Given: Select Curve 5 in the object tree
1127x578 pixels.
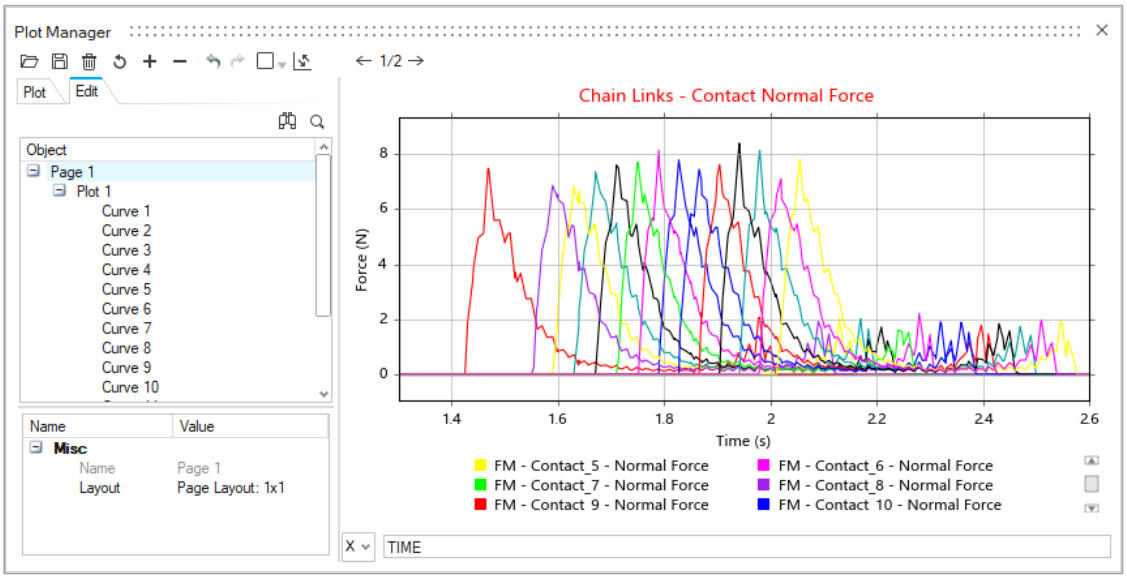Looking at the screenshot, I should pyautogui.click(x=126, y=289).
